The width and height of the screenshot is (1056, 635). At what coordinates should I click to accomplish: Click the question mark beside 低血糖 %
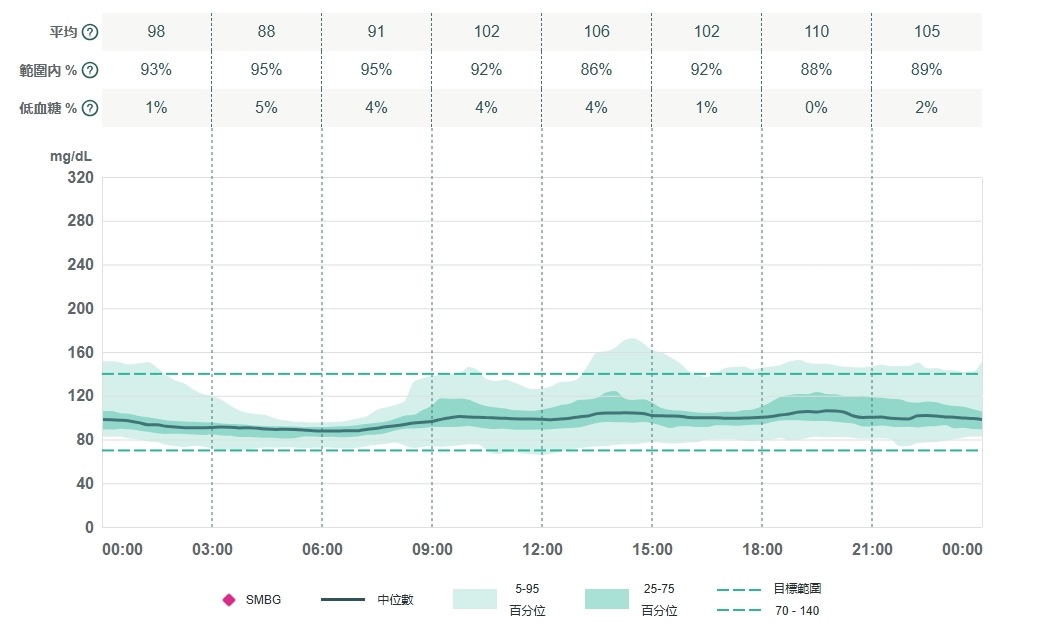[x=90, y=108]
